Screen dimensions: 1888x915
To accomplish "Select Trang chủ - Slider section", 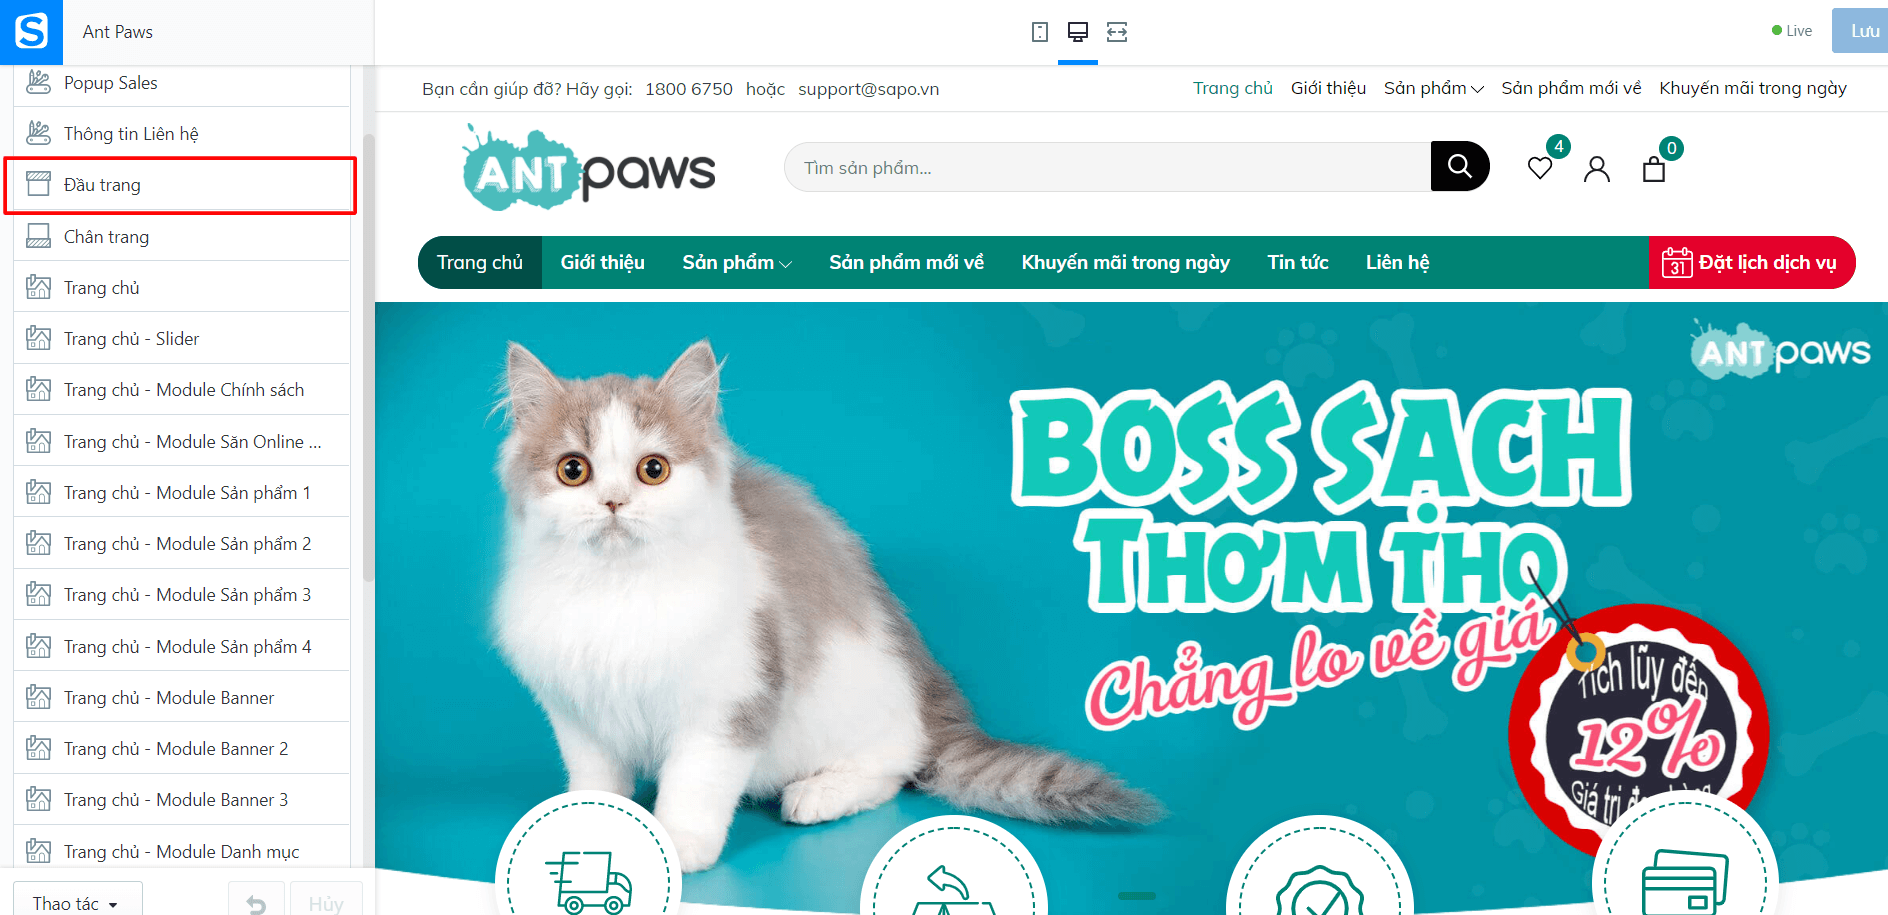I will [x=182, y=339].
